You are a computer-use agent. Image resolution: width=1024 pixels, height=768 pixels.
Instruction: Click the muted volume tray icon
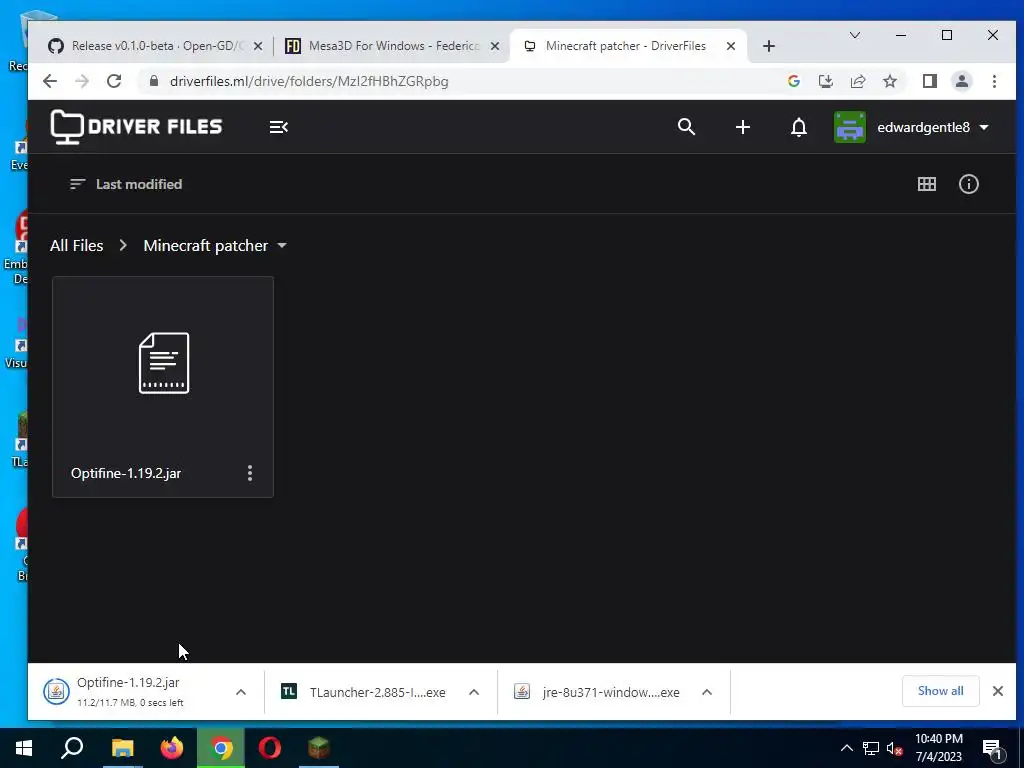895,748
